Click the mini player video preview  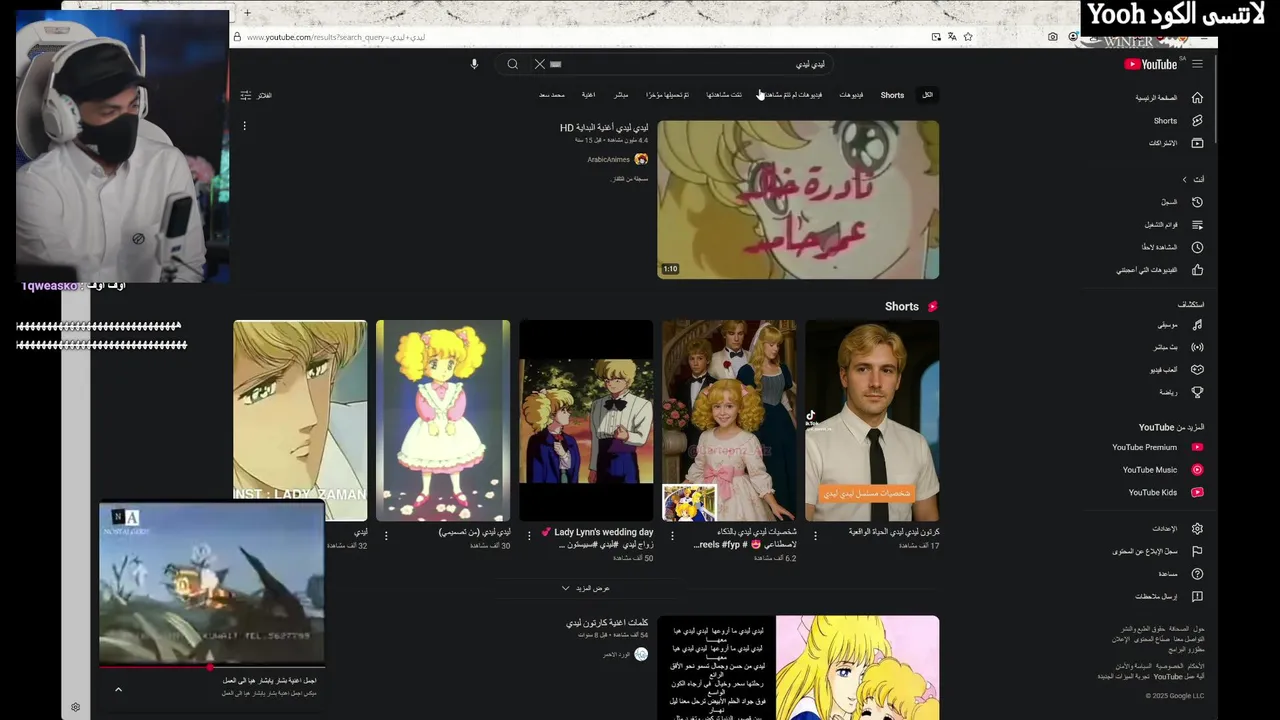click(x=211, y=583)
